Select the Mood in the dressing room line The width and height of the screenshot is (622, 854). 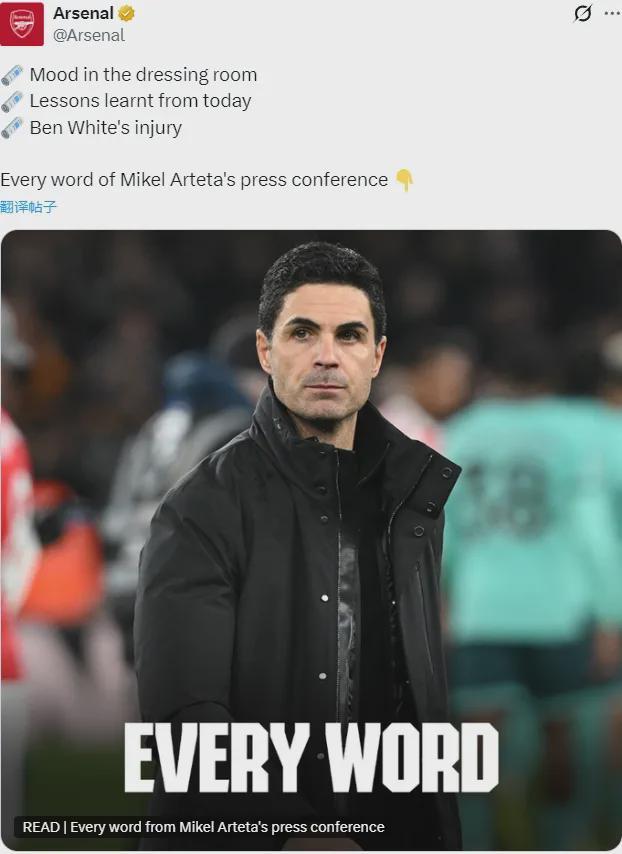(143, 75)
